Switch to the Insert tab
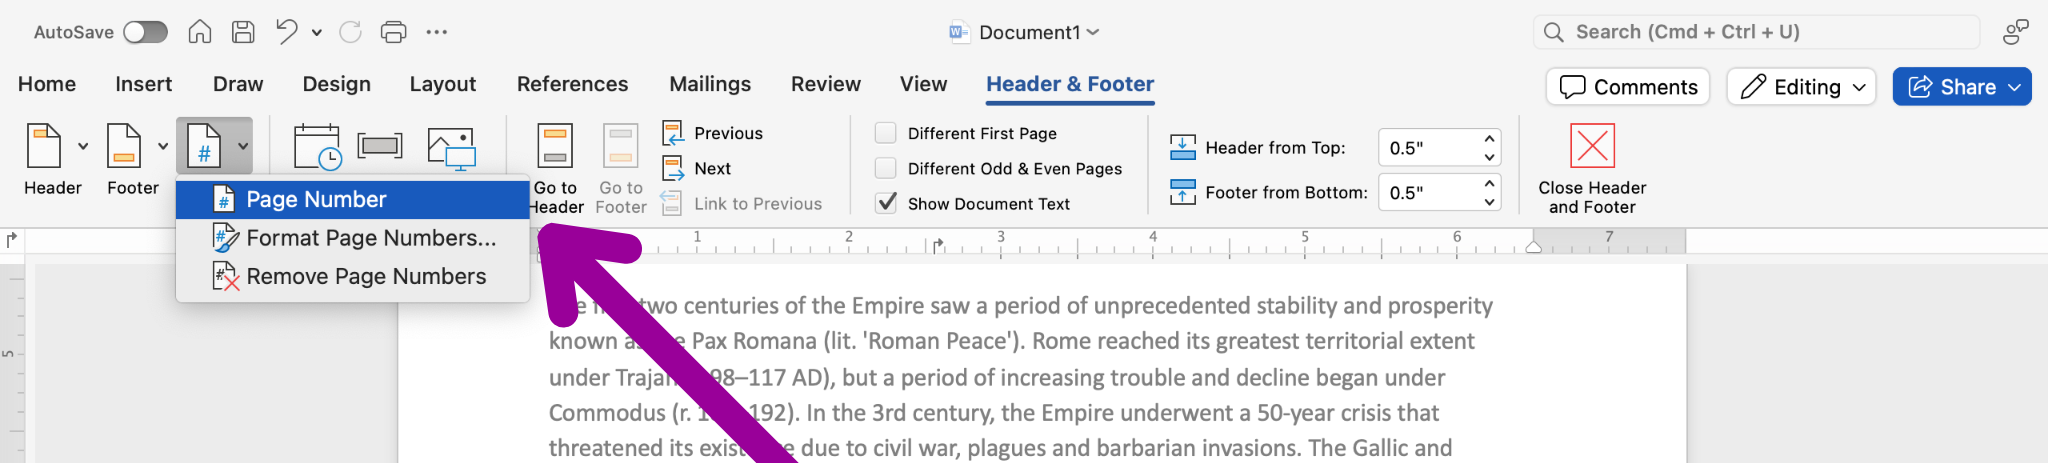The height and width of the screenshot is (463, 2048). coord(143,84)
